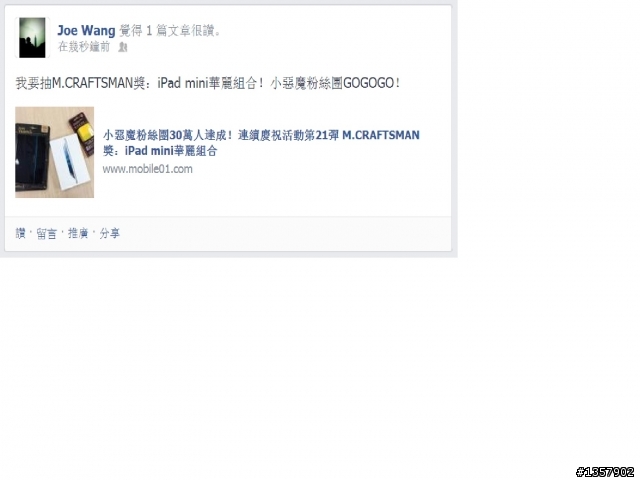Click the status text starting with 我要抽M.CRAFTSMAN獎
The height and width of the screenshot is (480, 640).
[207, 83]
